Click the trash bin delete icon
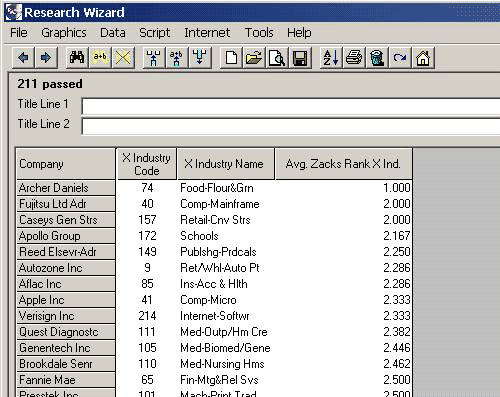Screen dimensions: 500x397 pyautogui.click(x=377, y=58)
